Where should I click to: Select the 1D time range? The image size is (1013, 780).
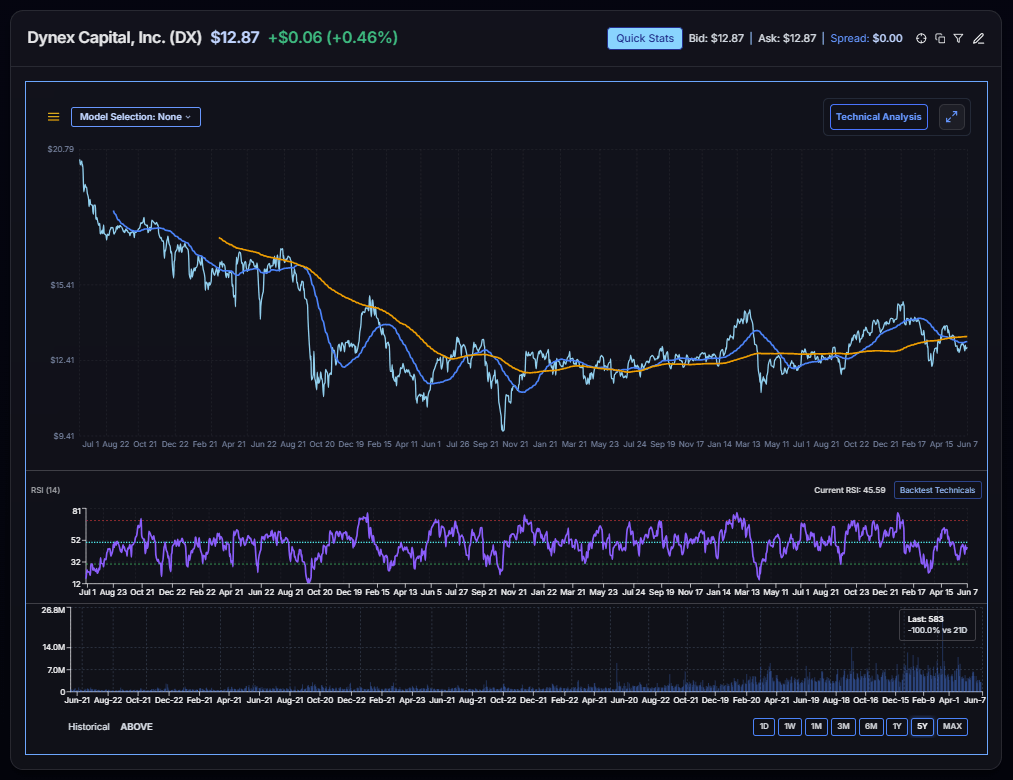(x=764, y=726)
